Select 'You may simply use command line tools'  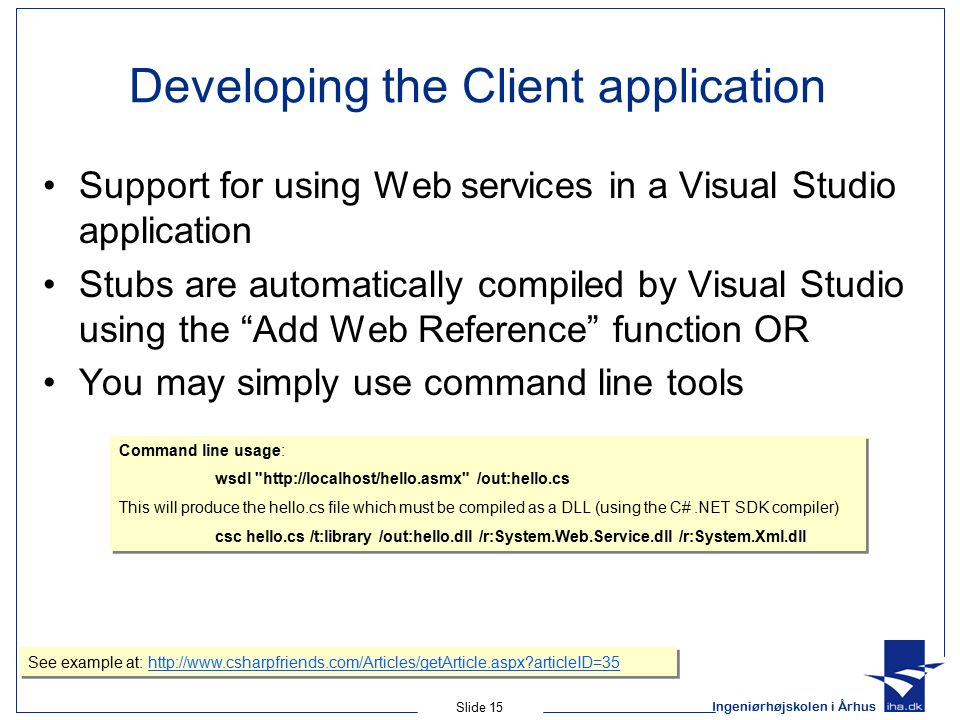click(411, 384)
